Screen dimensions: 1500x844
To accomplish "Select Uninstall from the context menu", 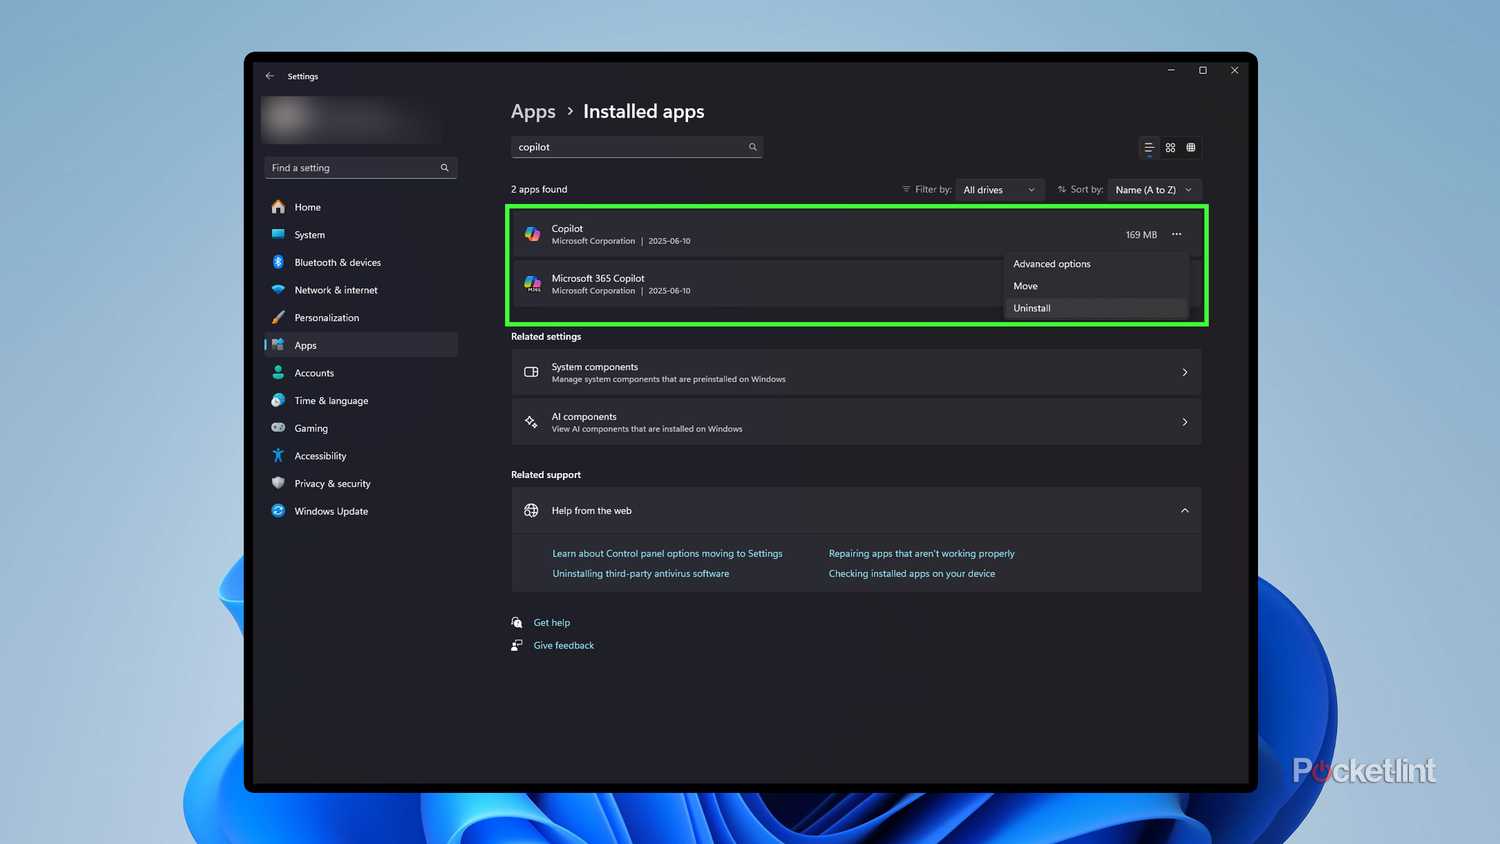I will 1032,308.
